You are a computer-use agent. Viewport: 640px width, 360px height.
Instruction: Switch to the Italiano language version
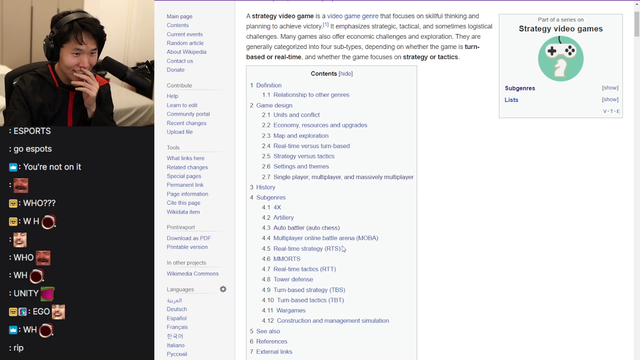176,345
